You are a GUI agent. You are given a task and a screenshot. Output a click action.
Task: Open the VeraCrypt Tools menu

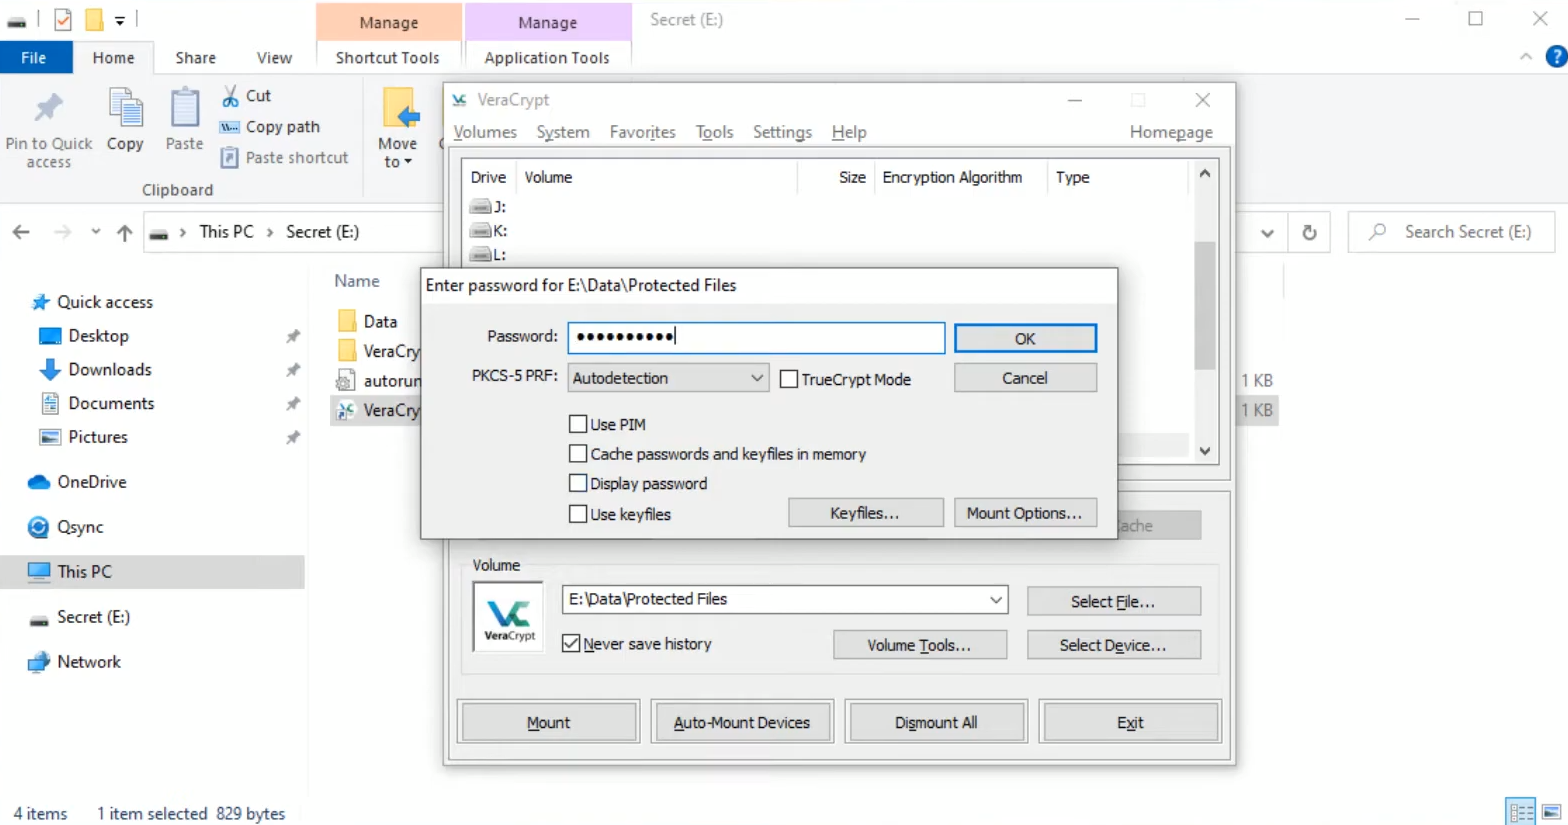pyautogui.click(x=714, y=132)
